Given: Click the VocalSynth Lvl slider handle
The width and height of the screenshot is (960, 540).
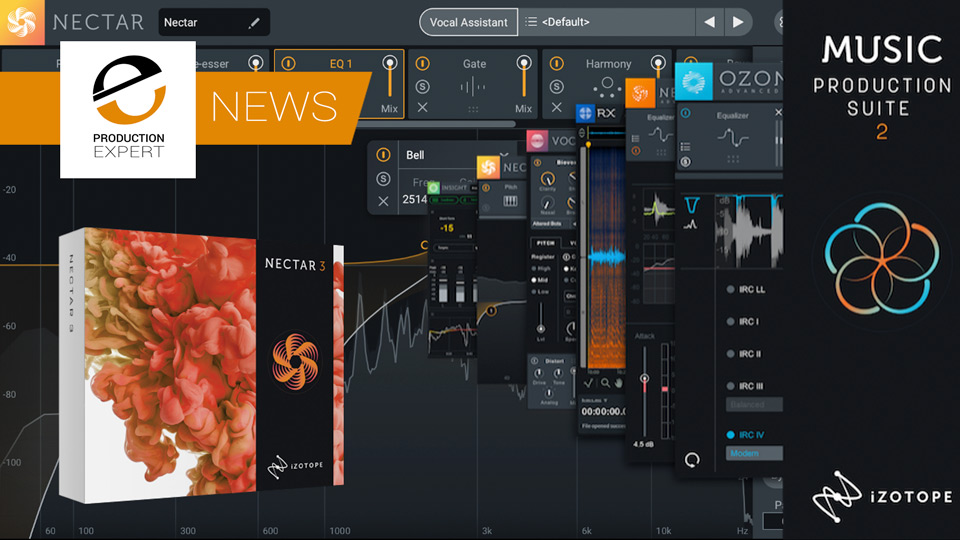Looking at the screenshot, I should click(540, 329).
